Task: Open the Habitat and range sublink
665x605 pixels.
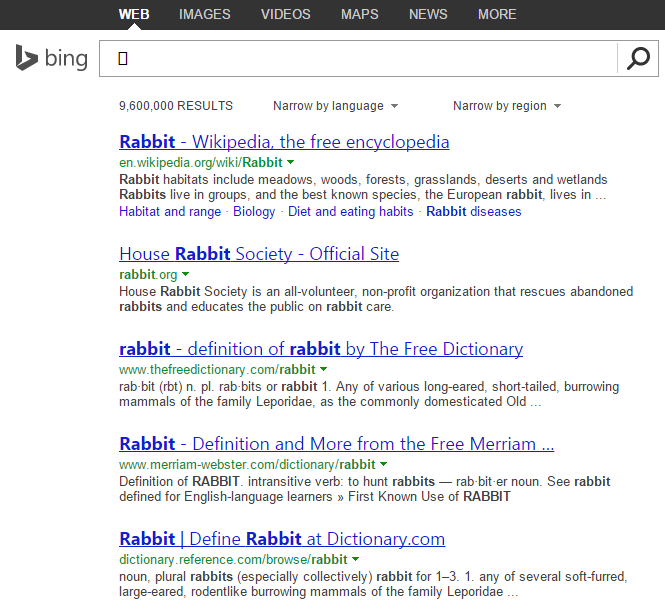Action: 170,211
